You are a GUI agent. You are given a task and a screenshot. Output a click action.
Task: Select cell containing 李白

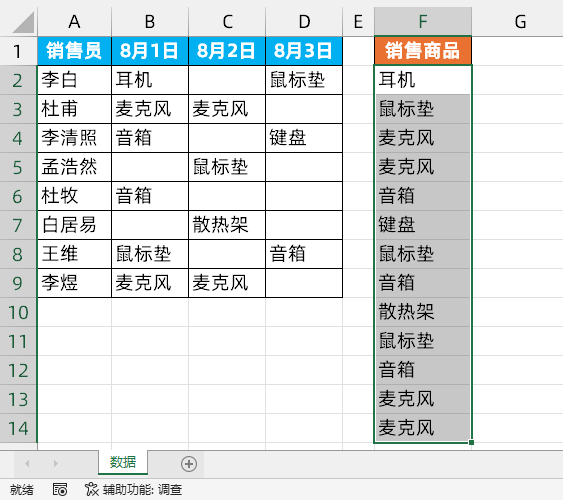coord(74,80)
